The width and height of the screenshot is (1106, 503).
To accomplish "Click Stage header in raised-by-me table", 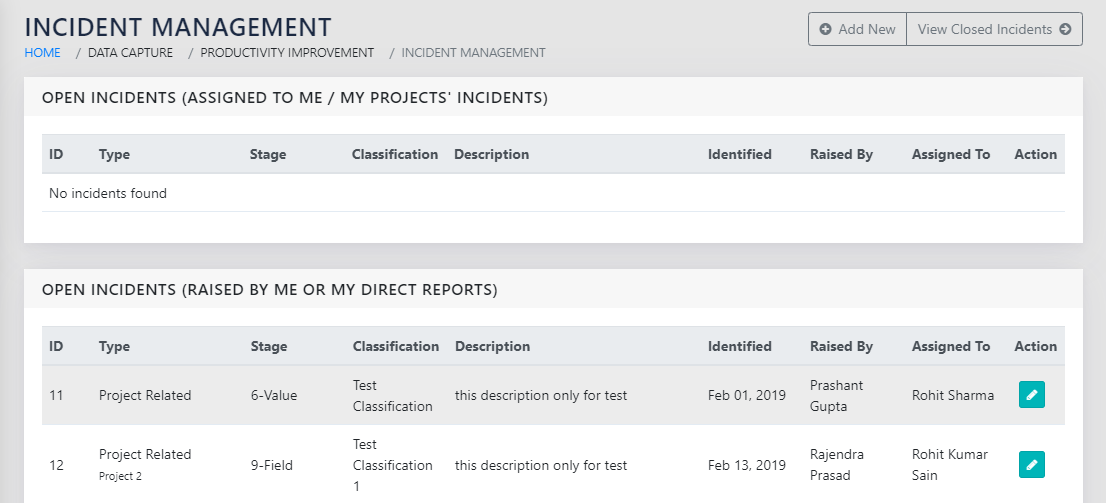I will 268,346.
